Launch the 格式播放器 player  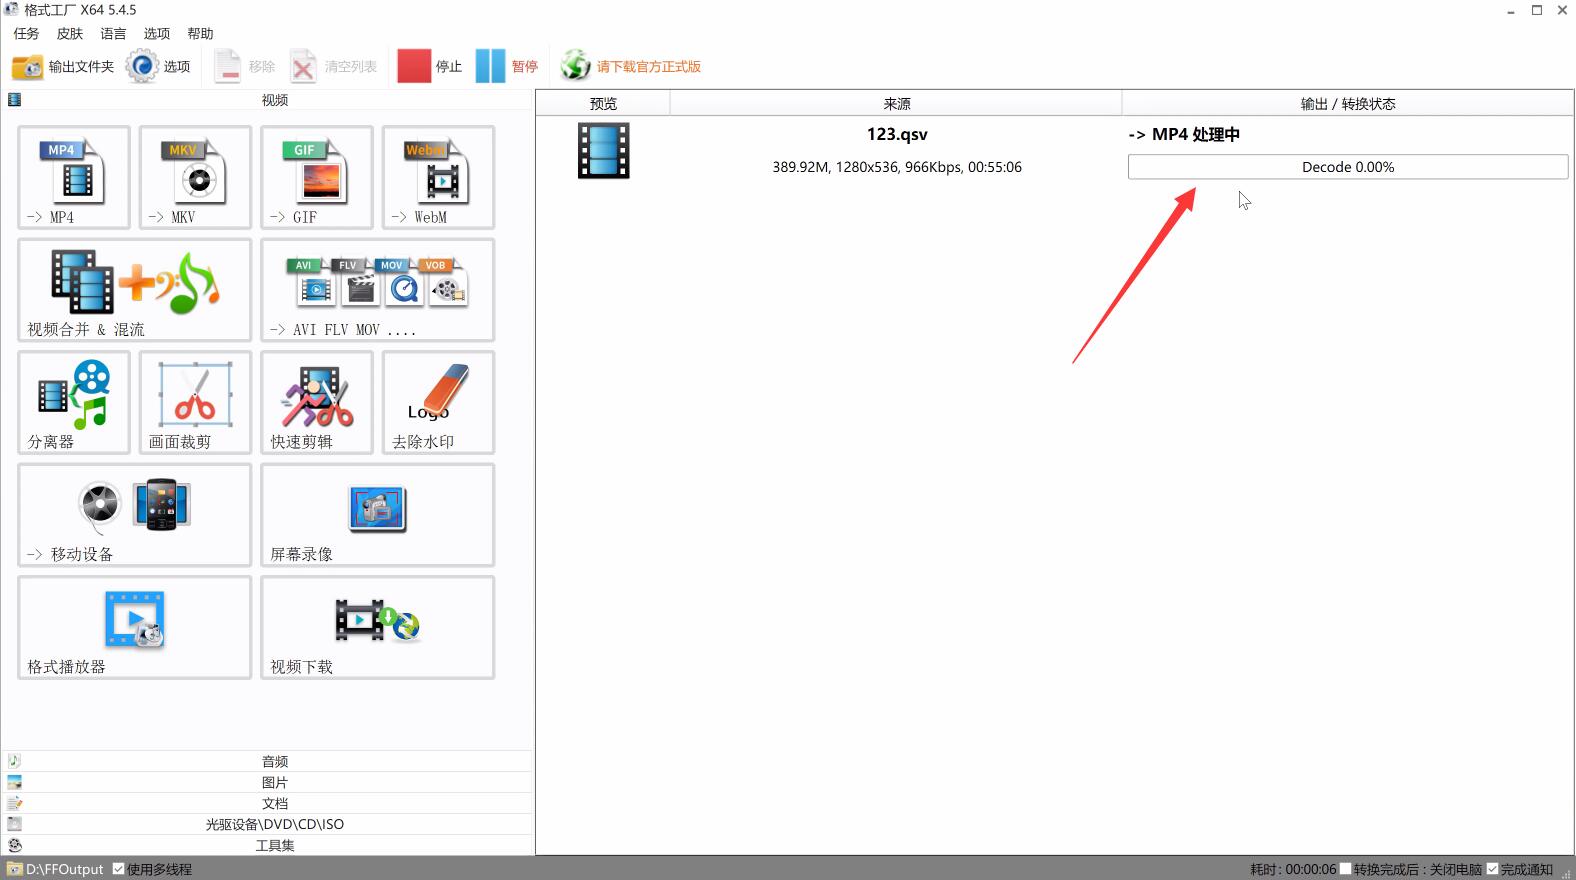pos(134,627)
